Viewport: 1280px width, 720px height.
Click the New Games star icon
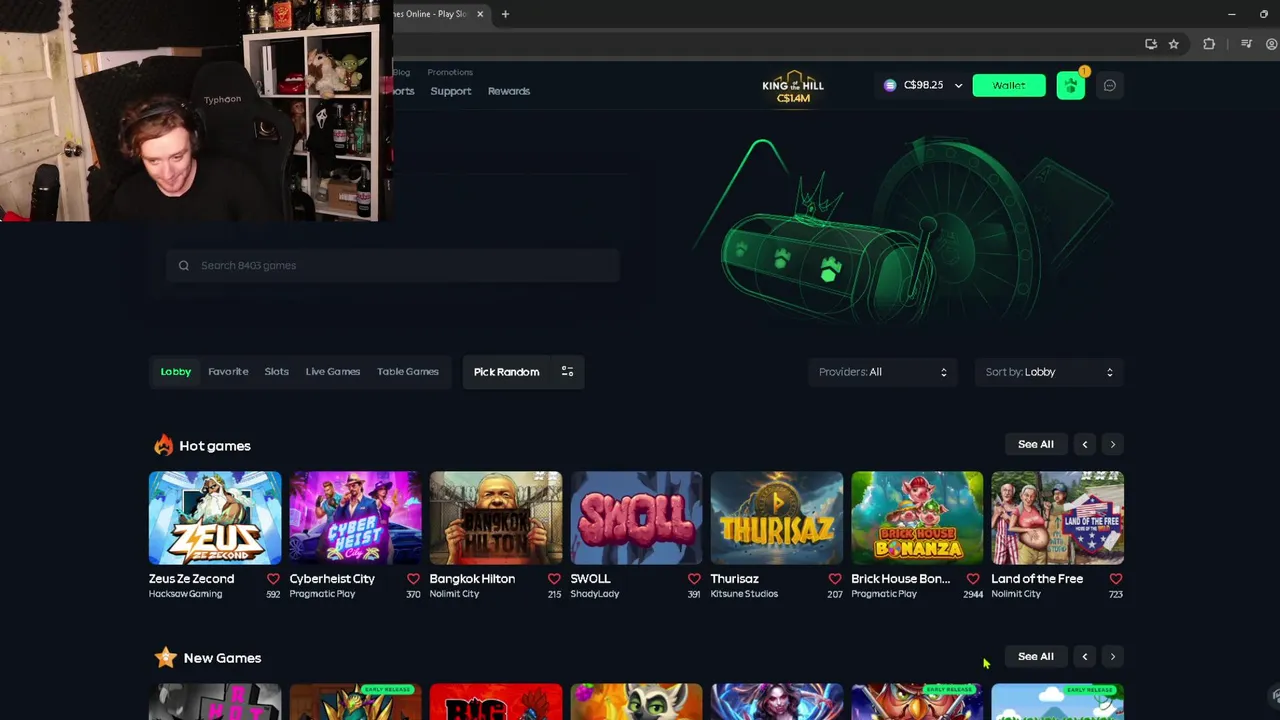pyautogui.click(x=165, y=657)
